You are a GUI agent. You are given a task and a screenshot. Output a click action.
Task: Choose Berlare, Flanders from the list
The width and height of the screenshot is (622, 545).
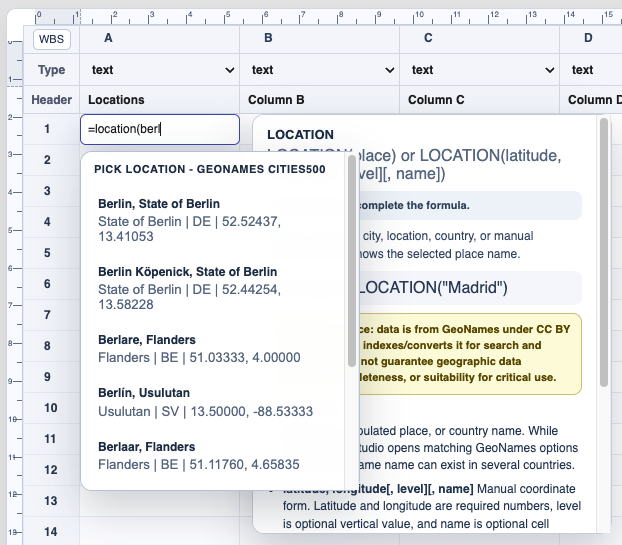click(213, 349)
